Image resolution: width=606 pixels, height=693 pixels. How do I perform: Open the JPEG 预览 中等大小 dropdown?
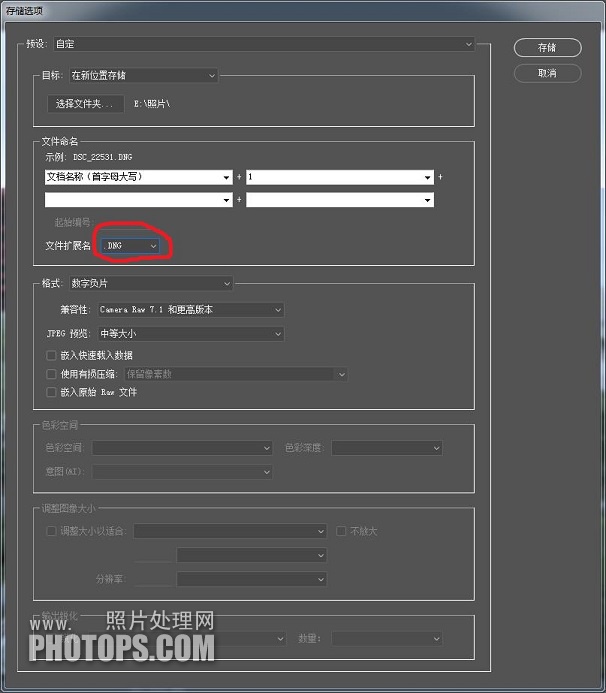pyautogui.click(x=191, y=334)
